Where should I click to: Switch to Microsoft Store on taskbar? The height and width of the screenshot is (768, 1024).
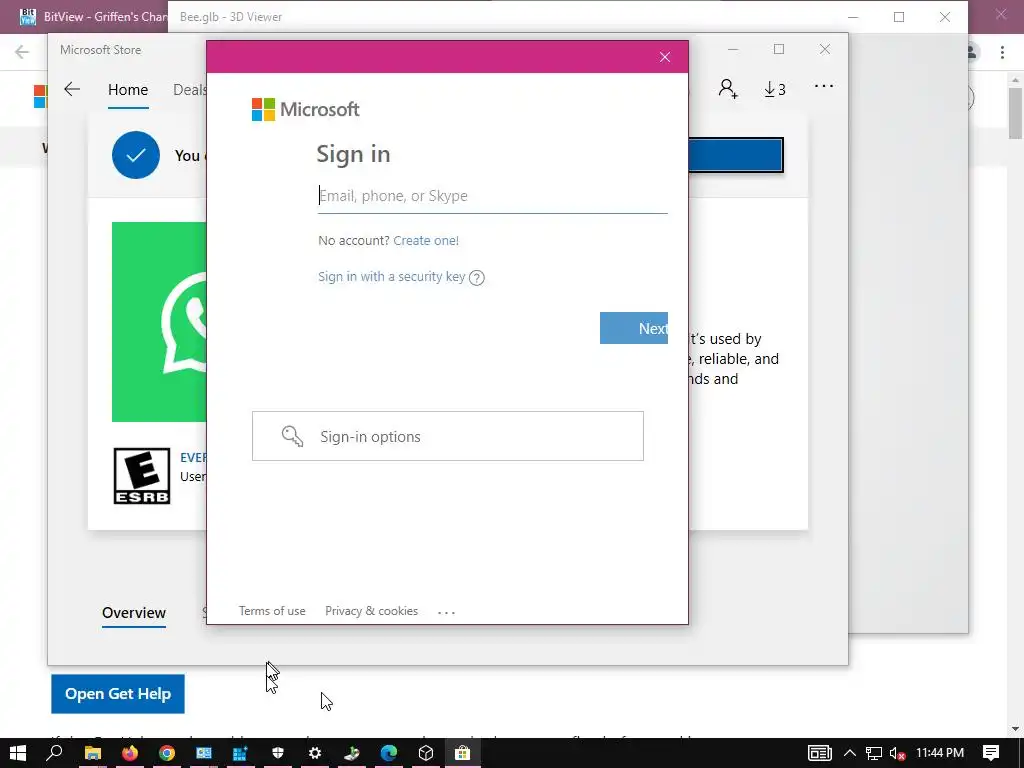pos(463,753)
